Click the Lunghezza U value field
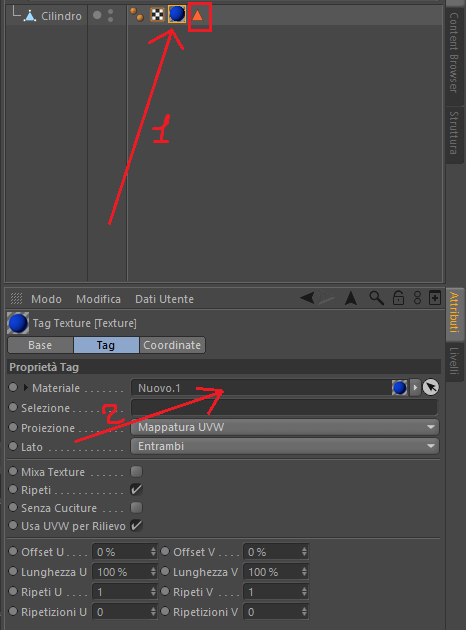This screenshot has height=630, width=466. point(121,572)
